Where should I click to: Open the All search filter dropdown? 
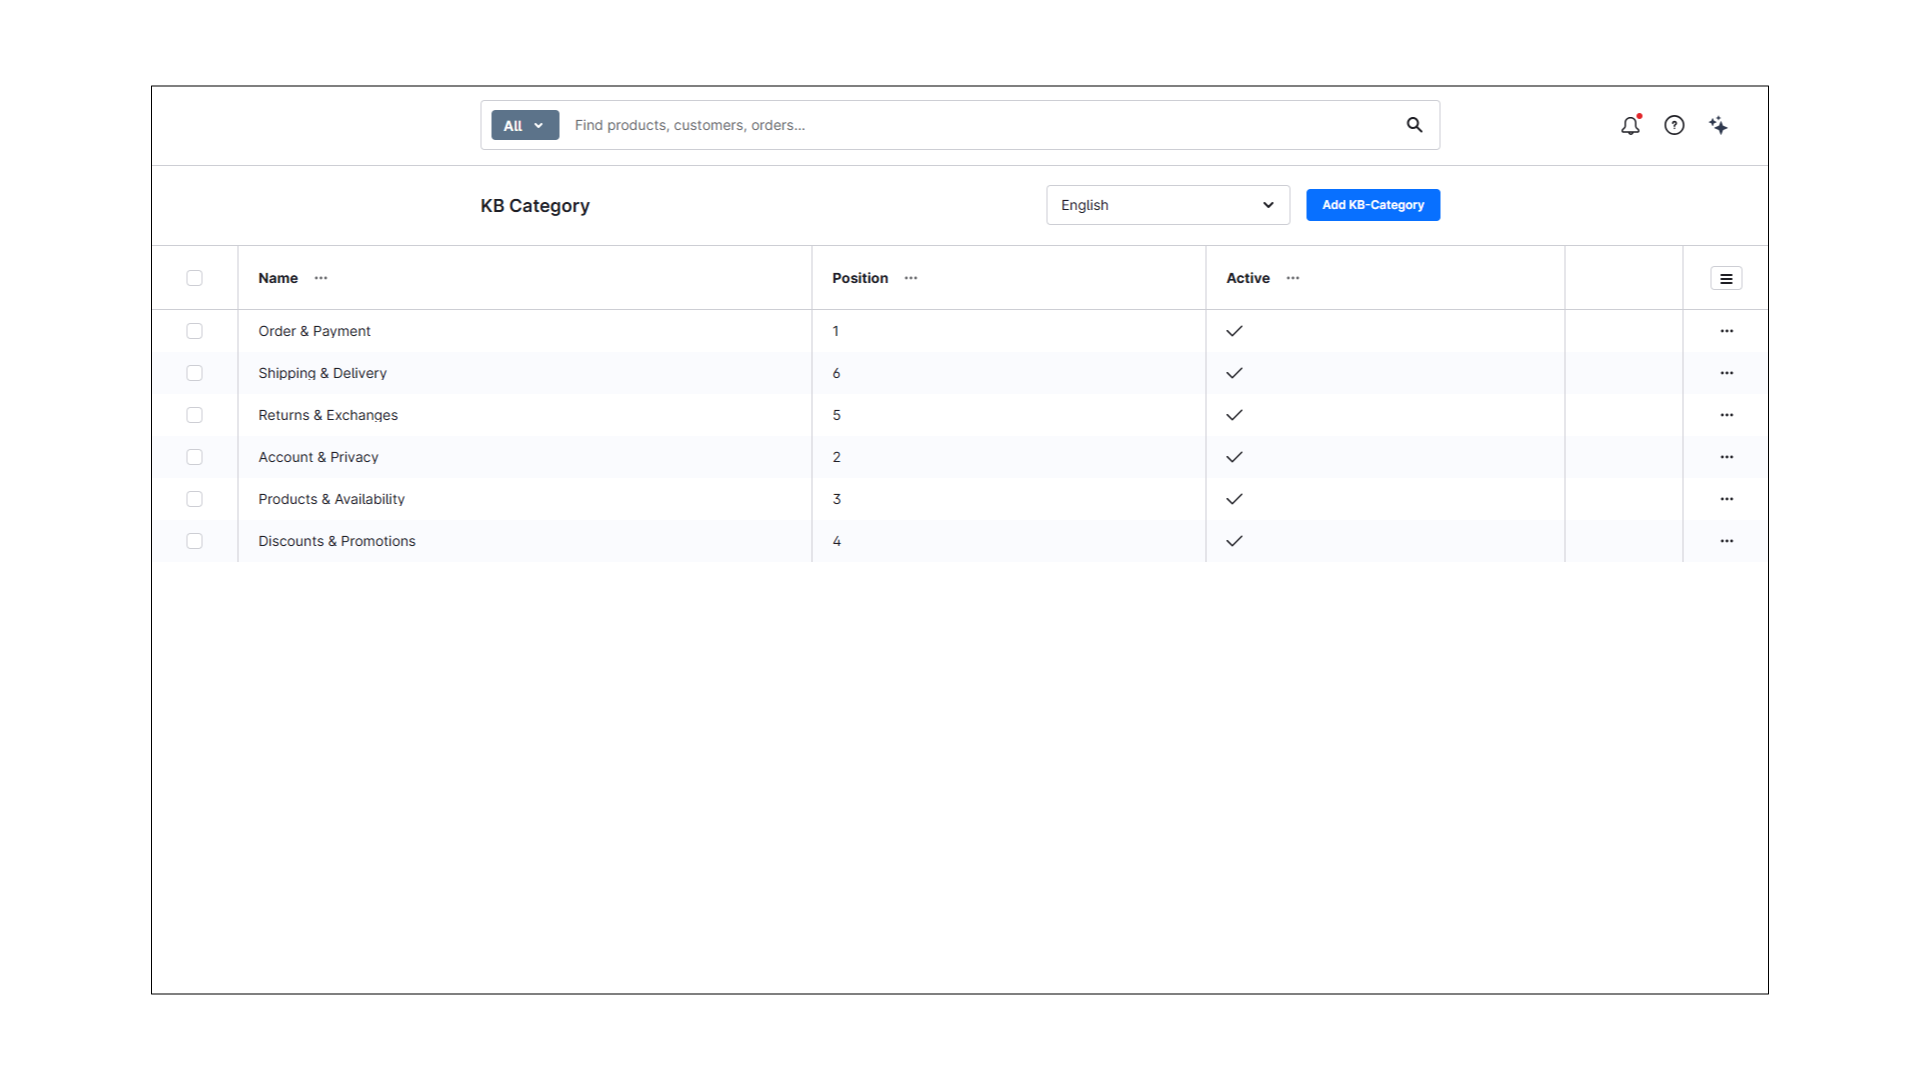tap(524, 125)
